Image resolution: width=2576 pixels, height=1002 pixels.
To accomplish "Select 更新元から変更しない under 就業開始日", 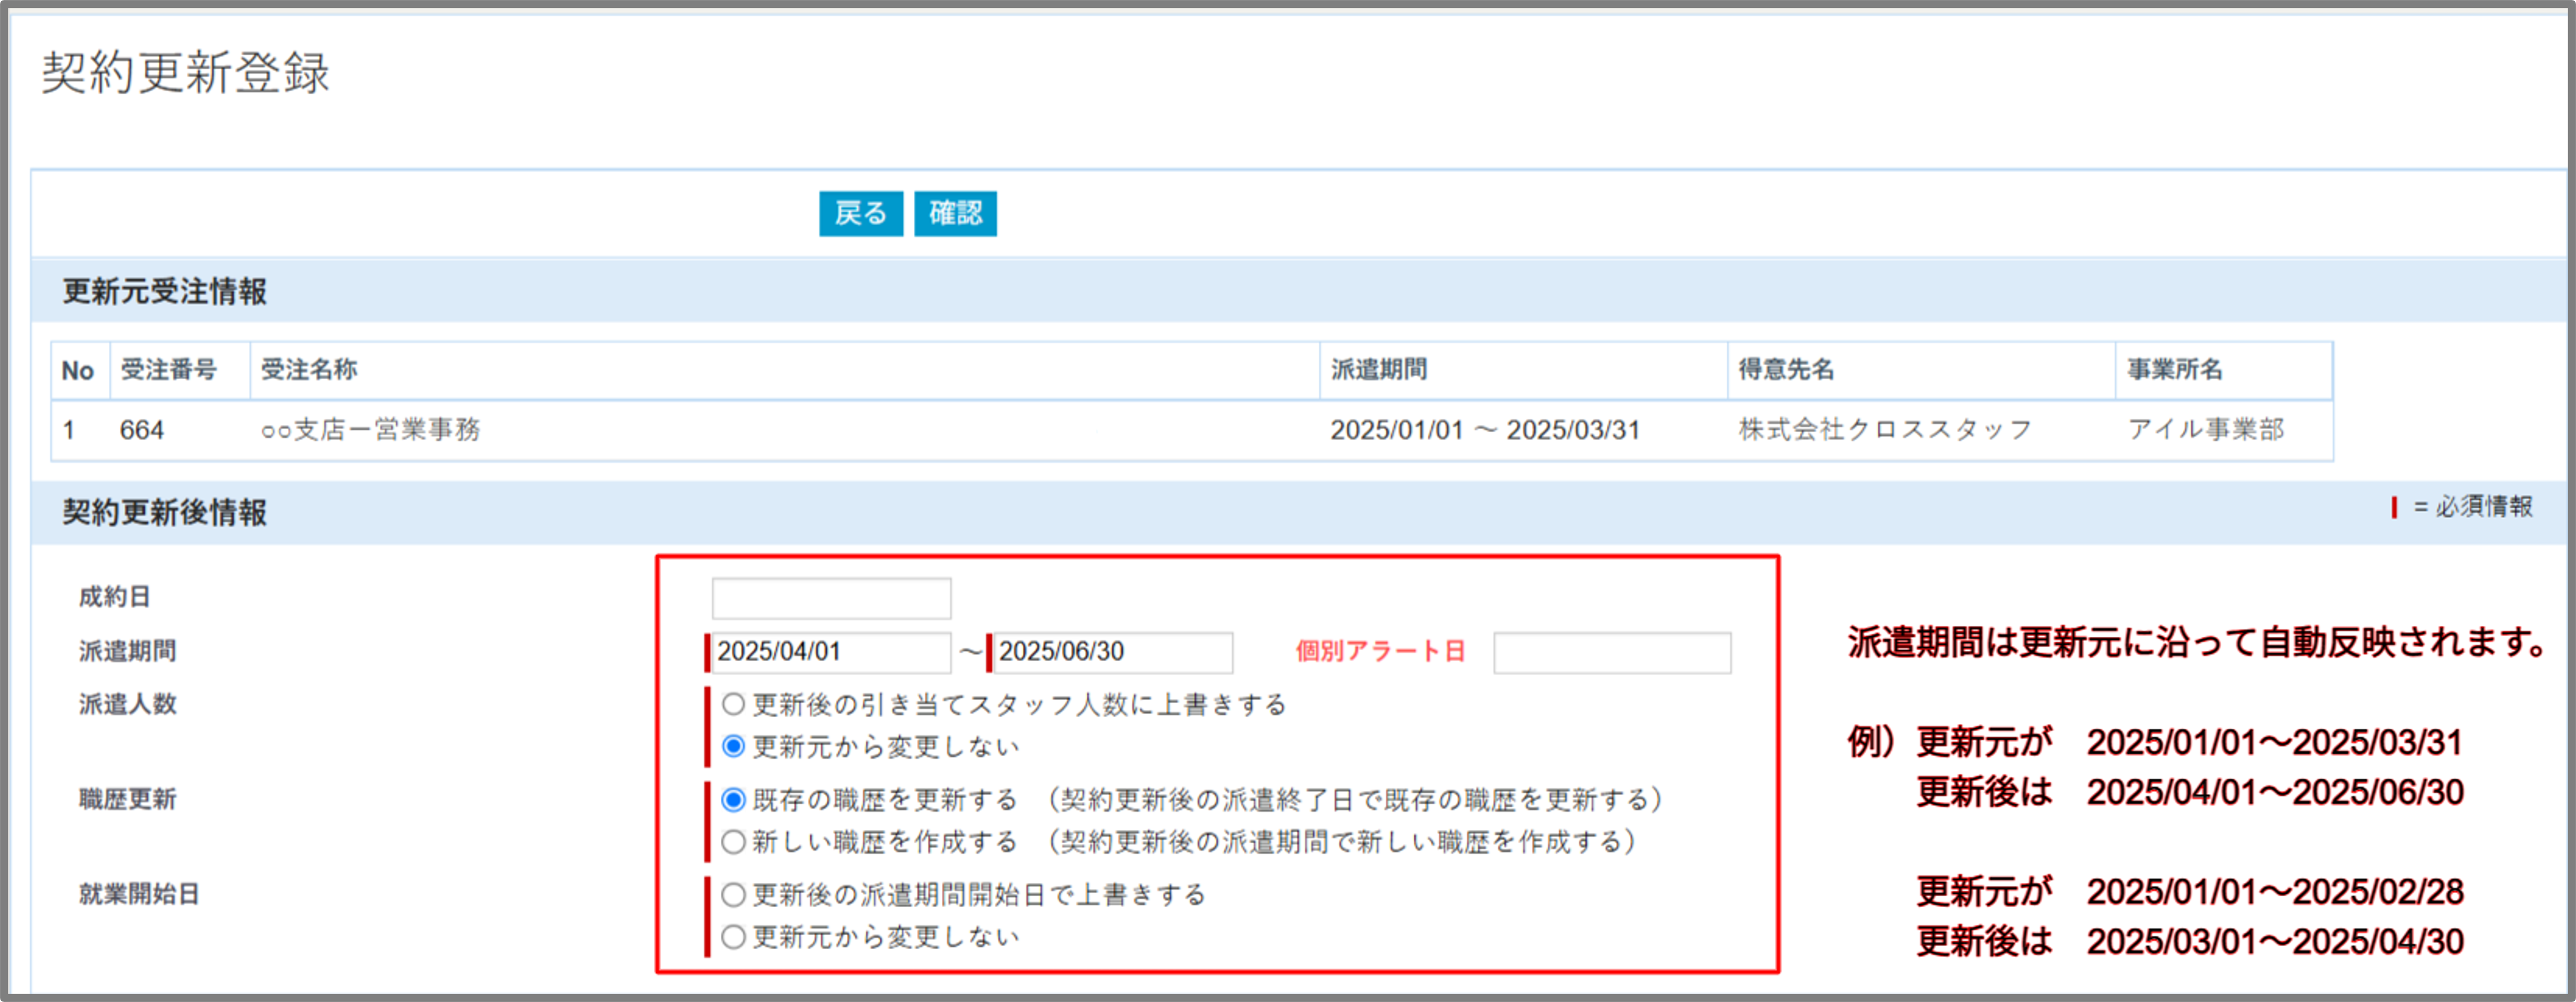I will tap(734, 936).
